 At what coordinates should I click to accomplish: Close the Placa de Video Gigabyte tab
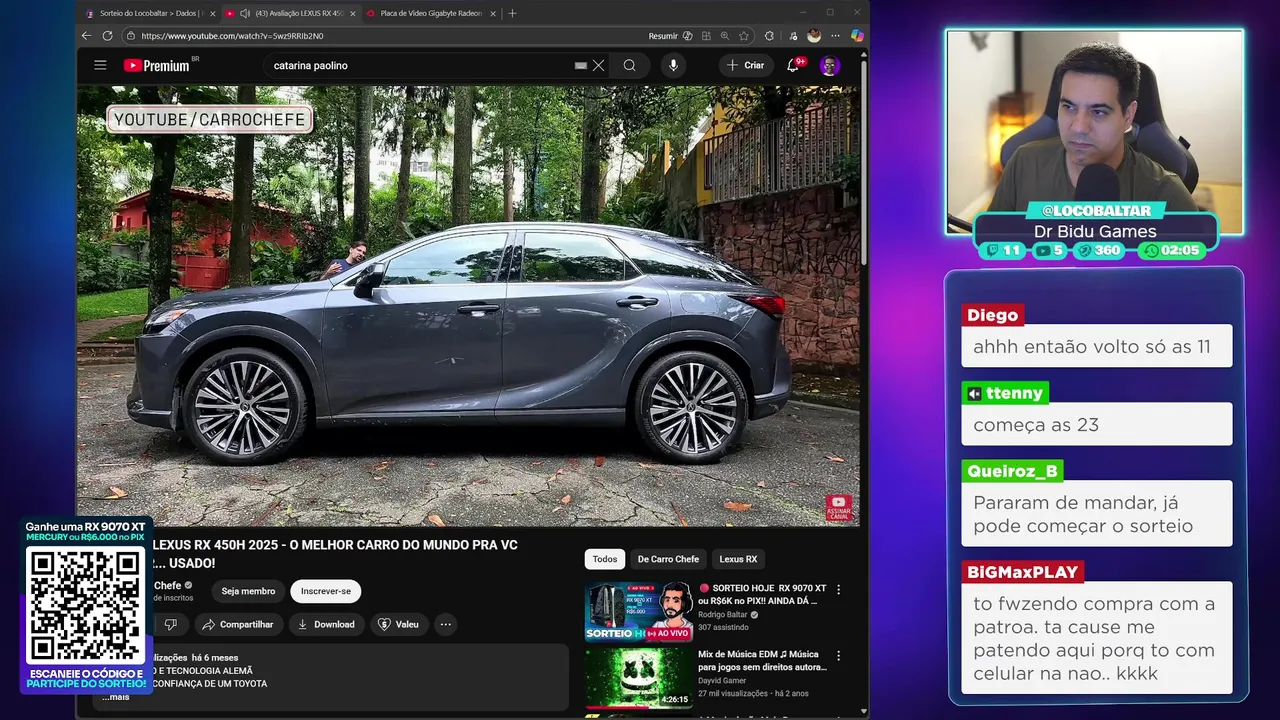(x=493, y=13)
